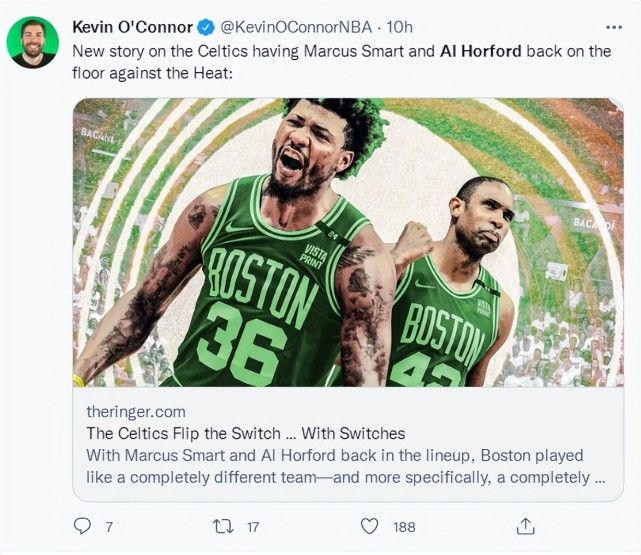Retweet this Kevin O'Connor post
Viewport: 641px width, 555px height.
[x=223, y=525]
